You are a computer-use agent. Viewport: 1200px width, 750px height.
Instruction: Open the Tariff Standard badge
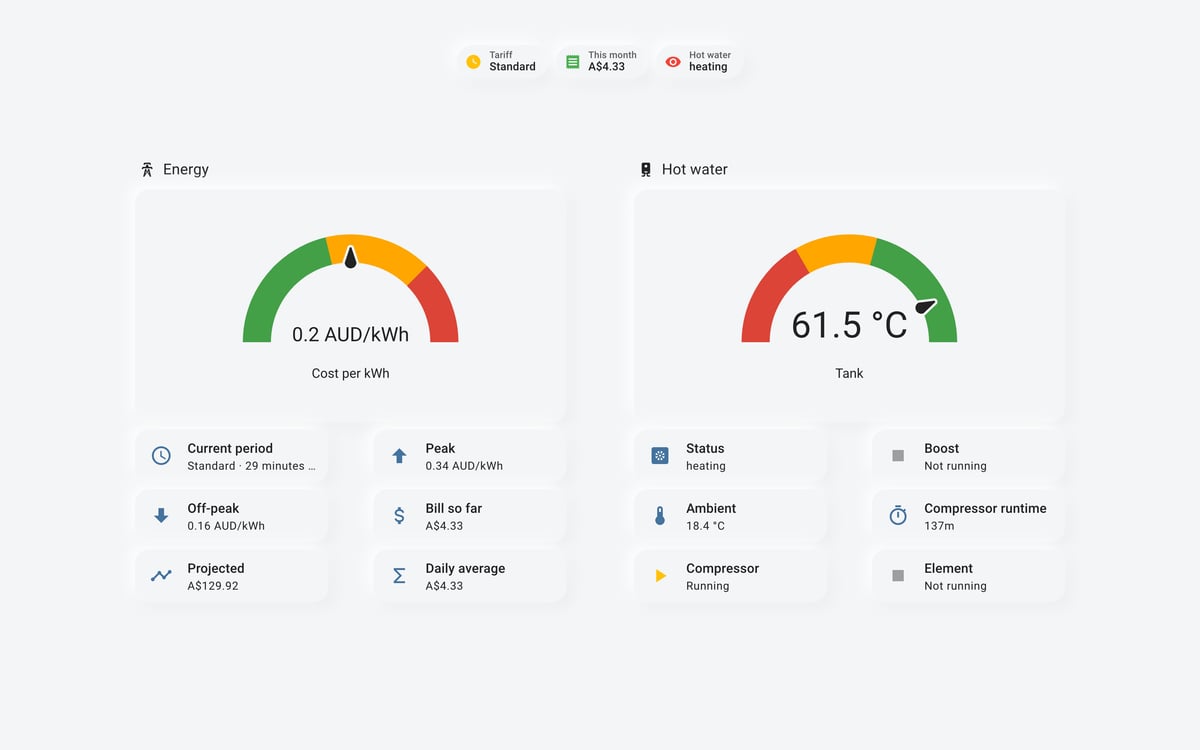(x=501, y=62)
